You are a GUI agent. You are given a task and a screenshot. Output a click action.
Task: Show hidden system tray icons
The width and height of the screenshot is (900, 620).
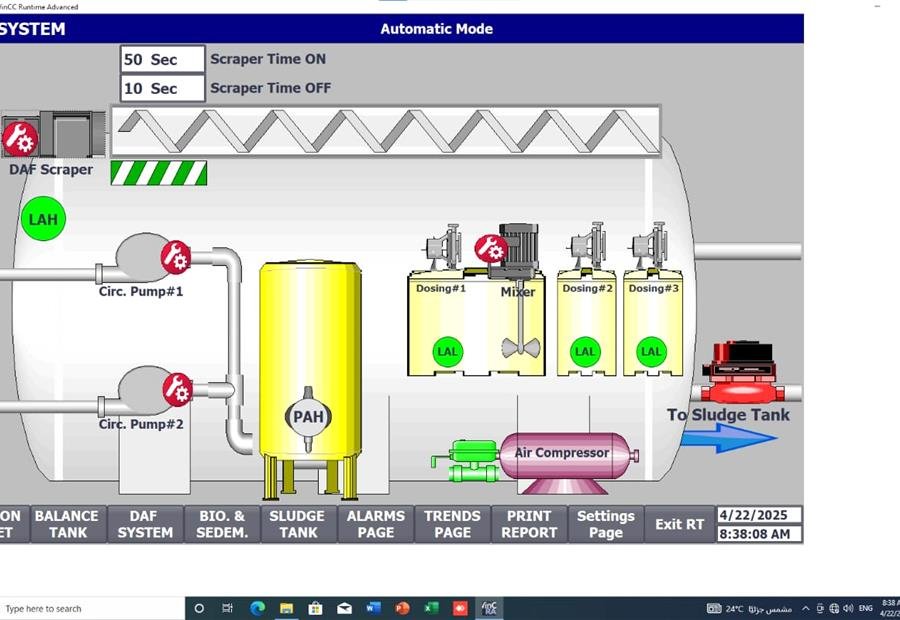pos(806,608)
